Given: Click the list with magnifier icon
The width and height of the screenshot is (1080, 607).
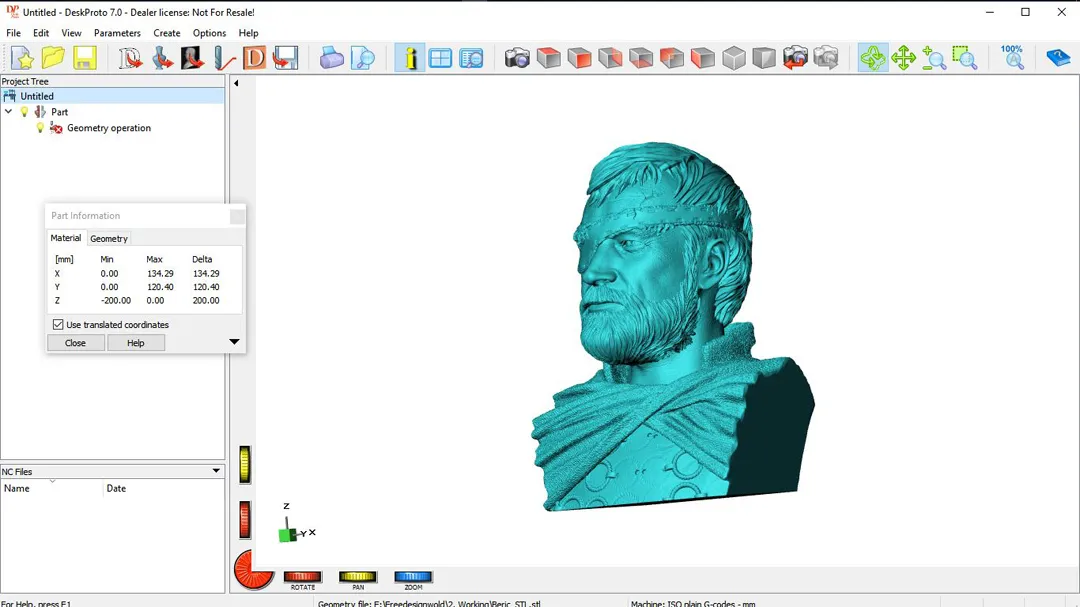Looking at the screenshot, I should pyautogui.click(x=471, y=58).
